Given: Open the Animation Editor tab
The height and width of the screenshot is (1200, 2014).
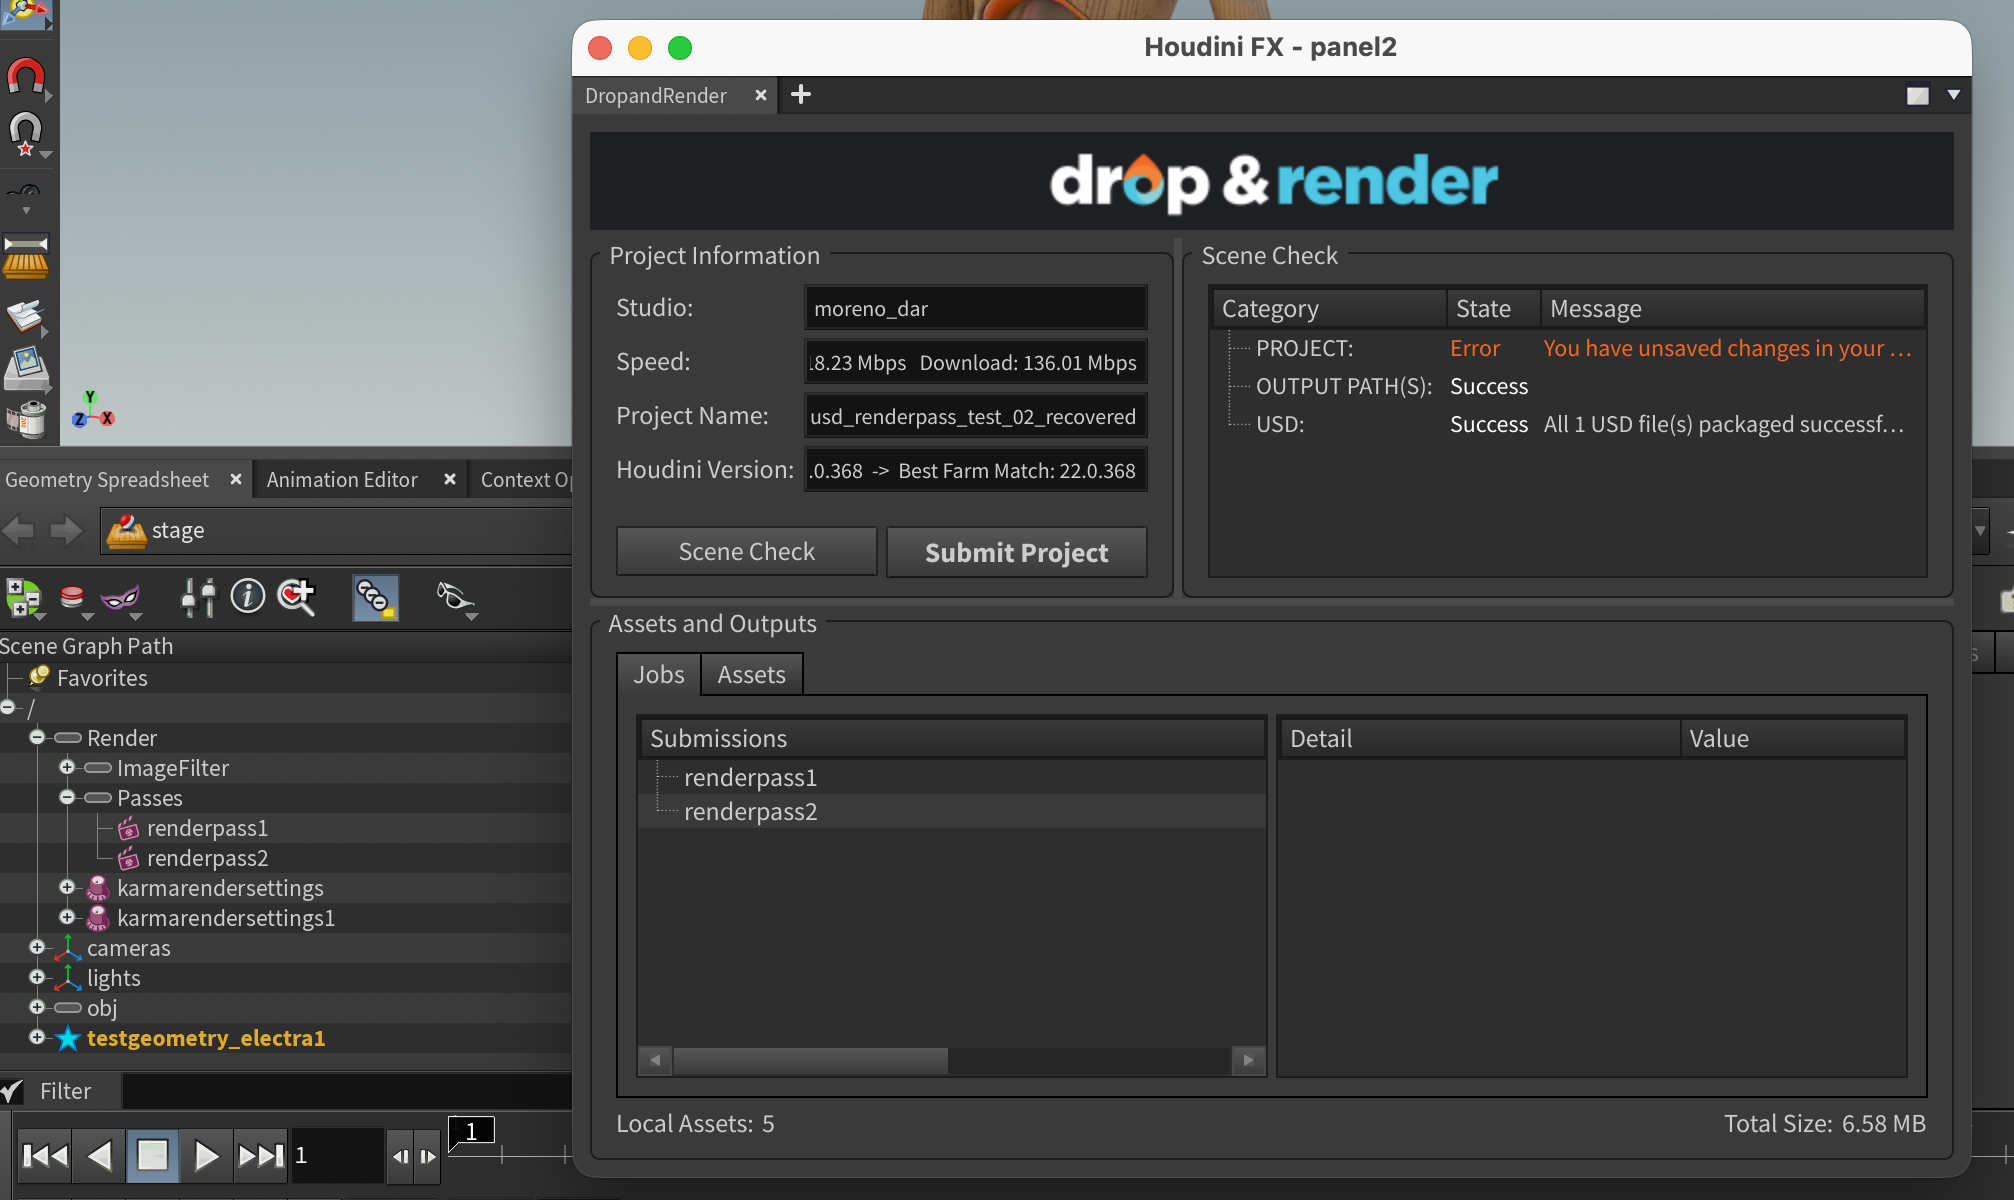Looking at the screenshot, I should tap(342, 480).
